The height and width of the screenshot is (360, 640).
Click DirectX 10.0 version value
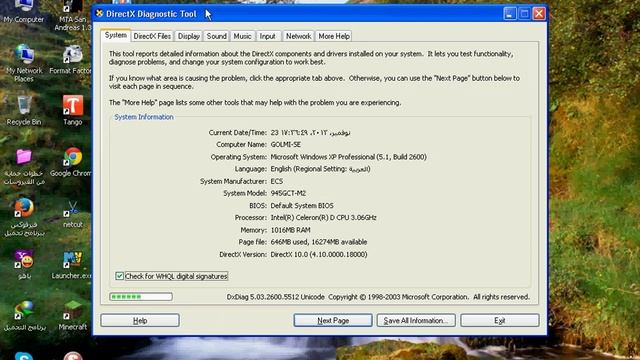click(x=319, y=254)
